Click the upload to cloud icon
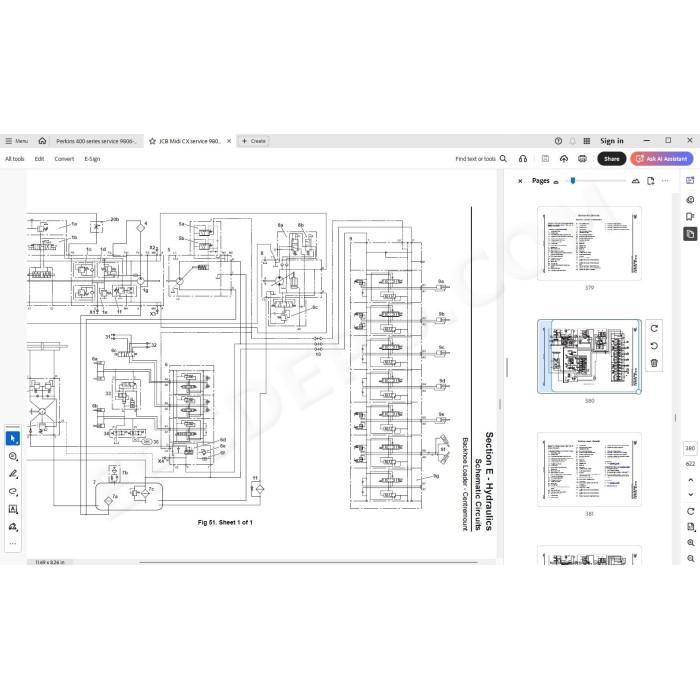This screenshot has height=700, width=700. 564,159
